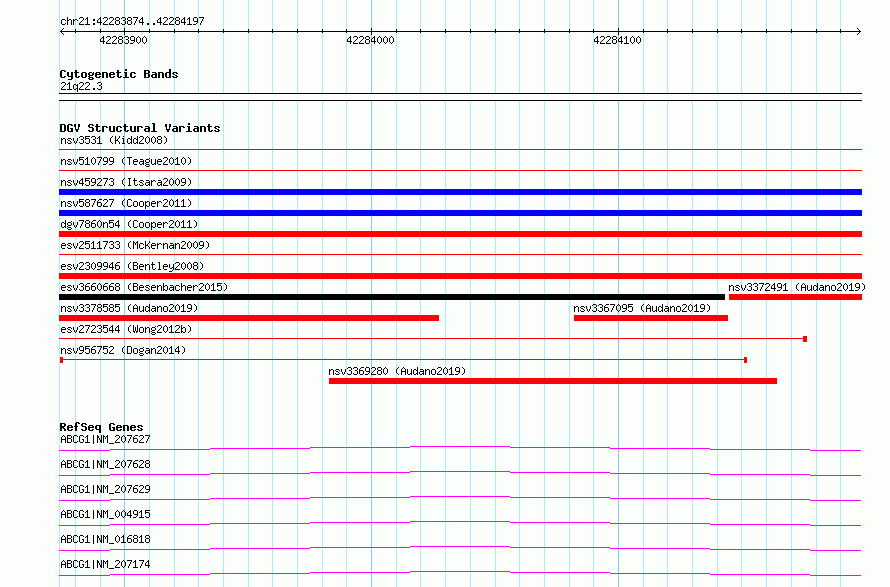Screen dimensions: 890x587
Task: Select the red bar of dgv7860n54
Action: pos(460,234)
